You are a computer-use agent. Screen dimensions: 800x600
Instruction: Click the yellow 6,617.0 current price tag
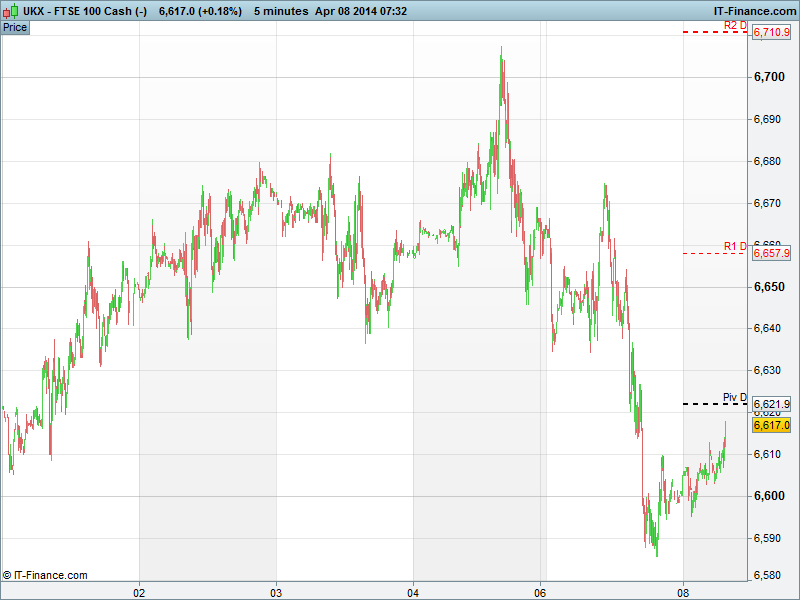pos(771,425)
